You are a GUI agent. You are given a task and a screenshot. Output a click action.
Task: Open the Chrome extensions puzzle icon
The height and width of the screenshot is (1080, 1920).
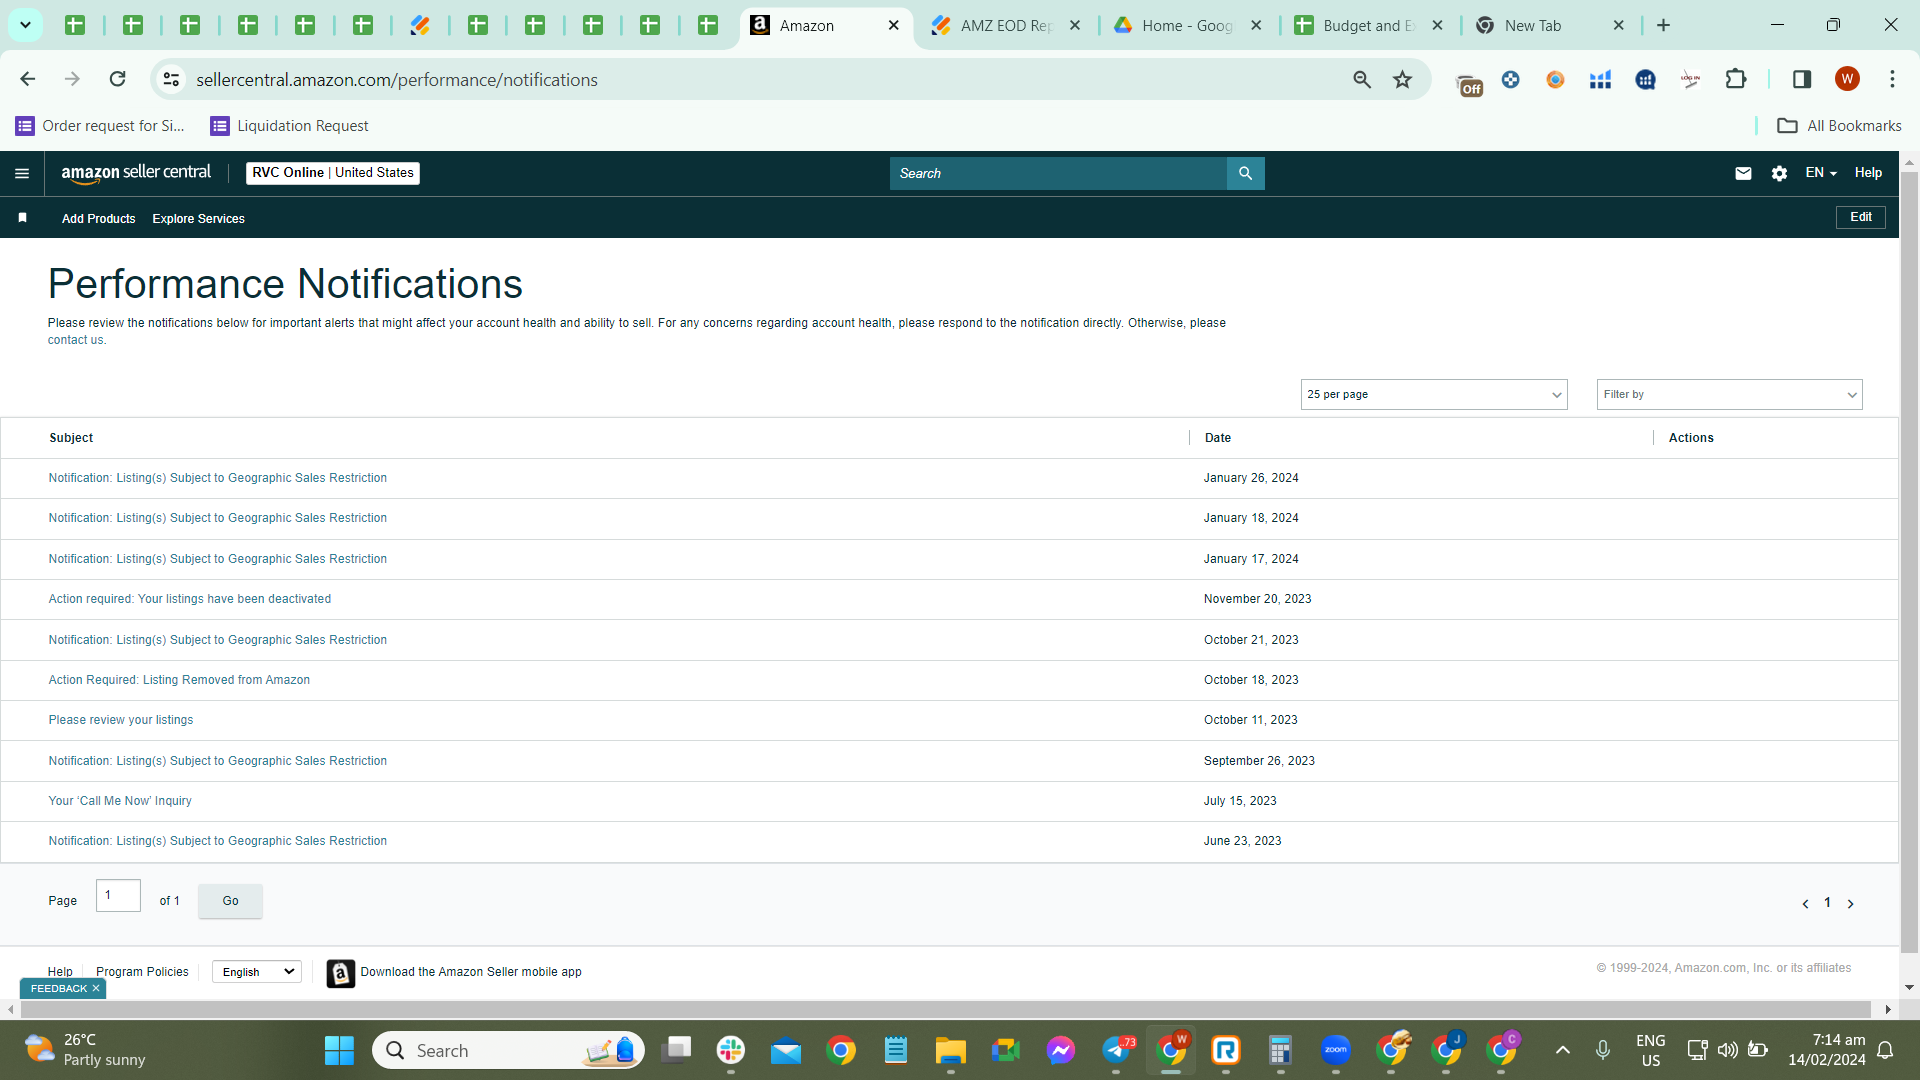(x=1736, y=79)
